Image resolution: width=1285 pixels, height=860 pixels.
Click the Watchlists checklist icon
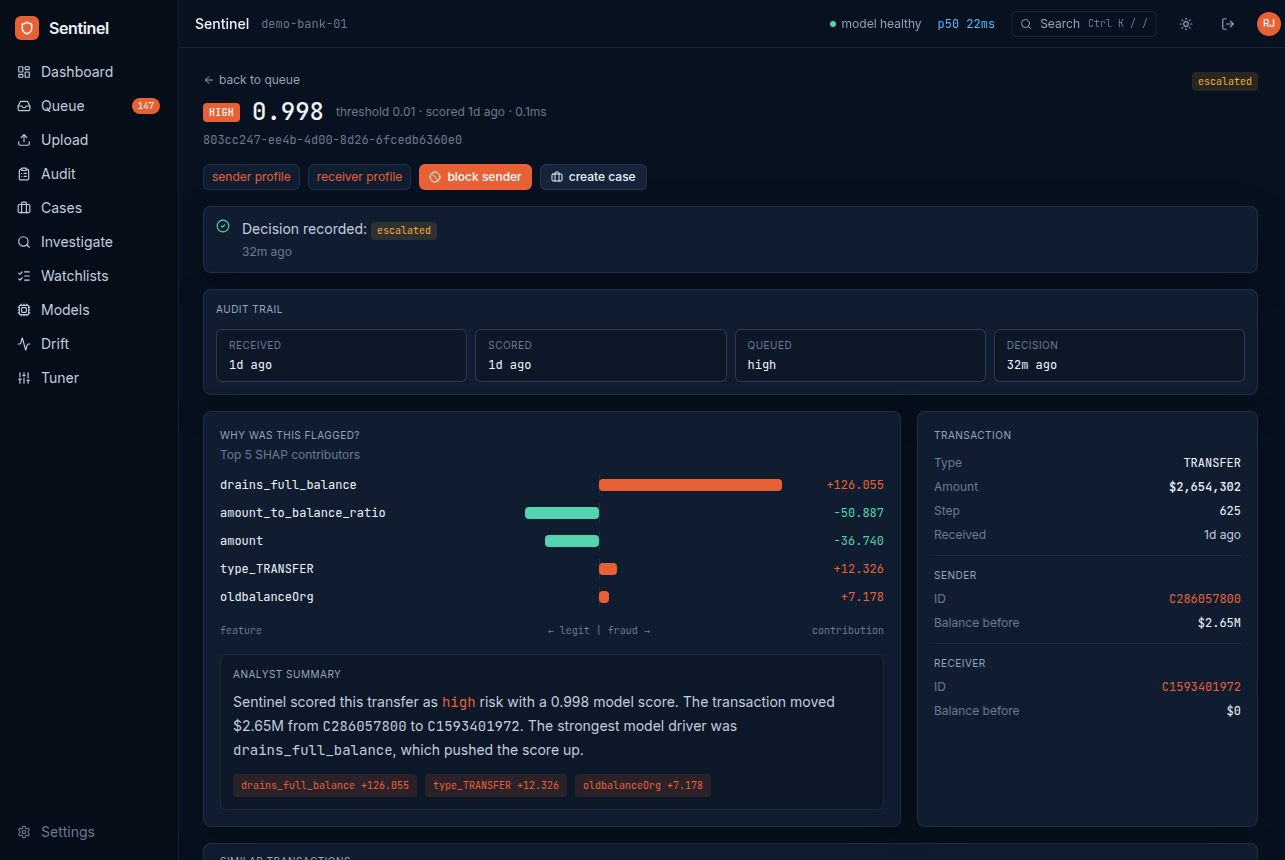pyautogui.click(x=24, y=276)
